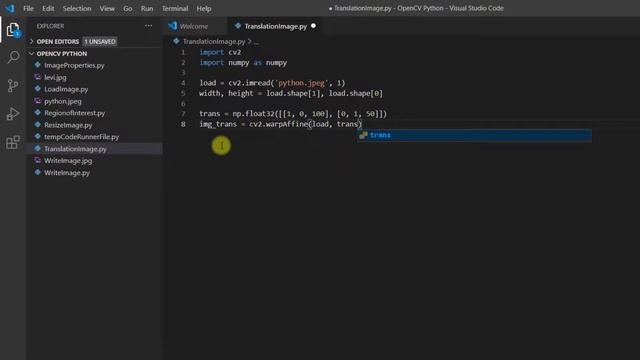Click the VS Code logo in title bar

click(x=10, y=8)
